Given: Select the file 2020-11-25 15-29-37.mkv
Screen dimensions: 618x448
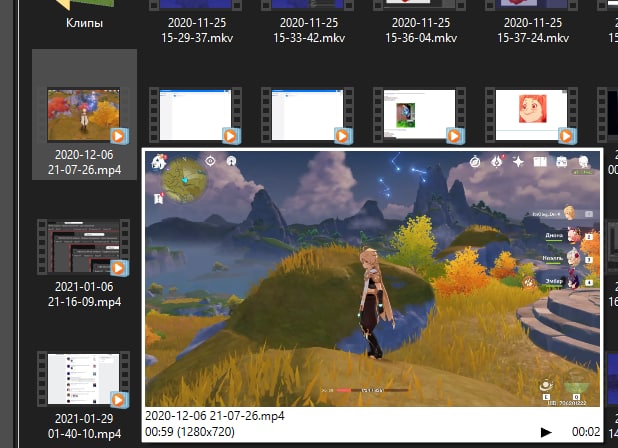Looking at the screenshot, I should point(197,30).
